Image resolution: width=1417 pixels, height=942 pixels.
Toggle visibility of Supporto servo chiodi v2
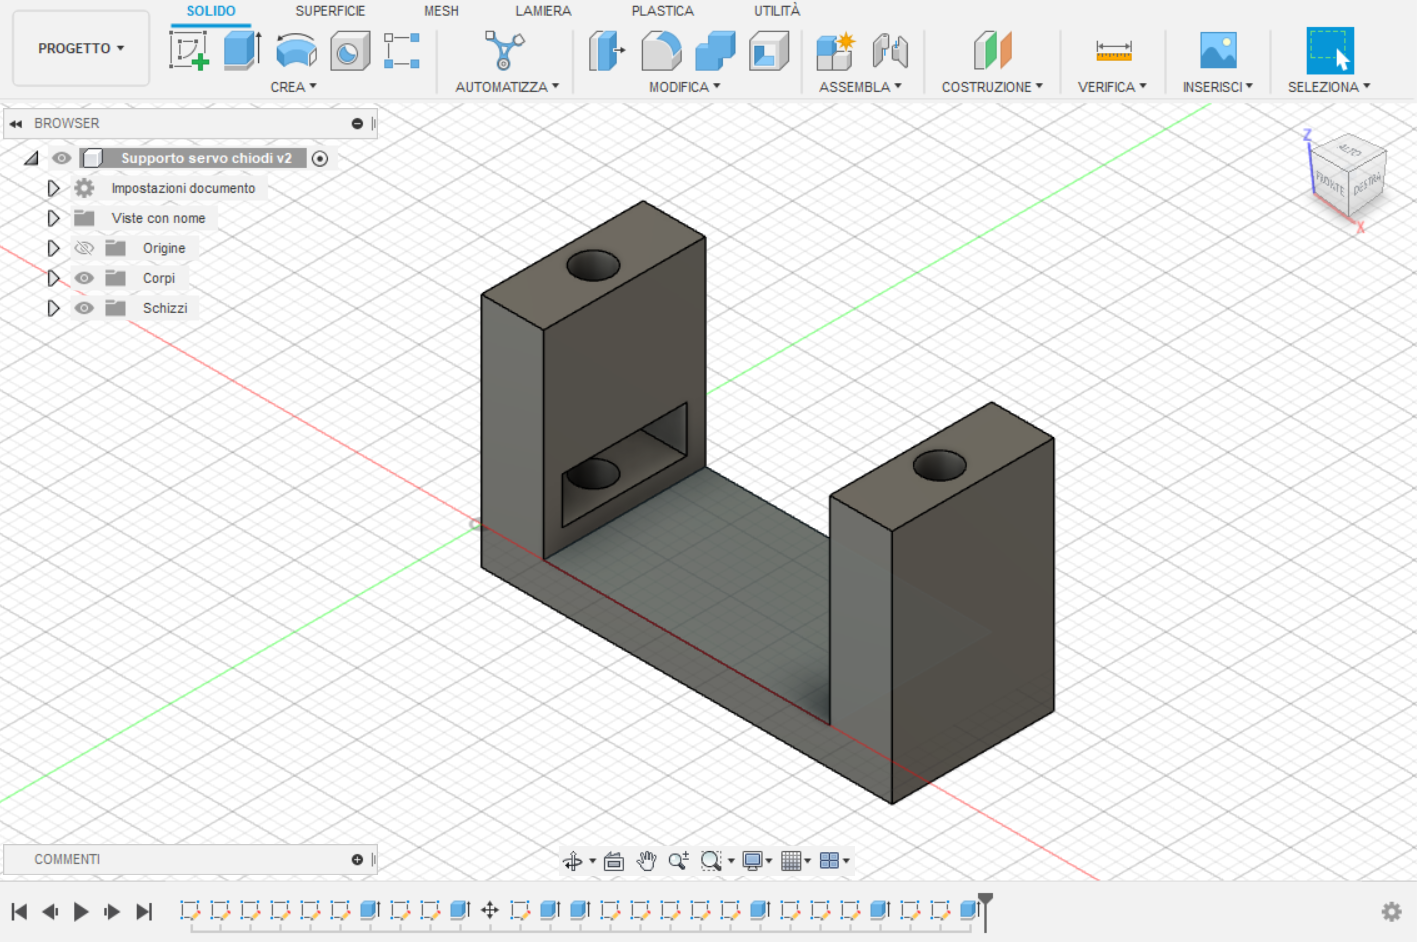(x=62, y=158)
